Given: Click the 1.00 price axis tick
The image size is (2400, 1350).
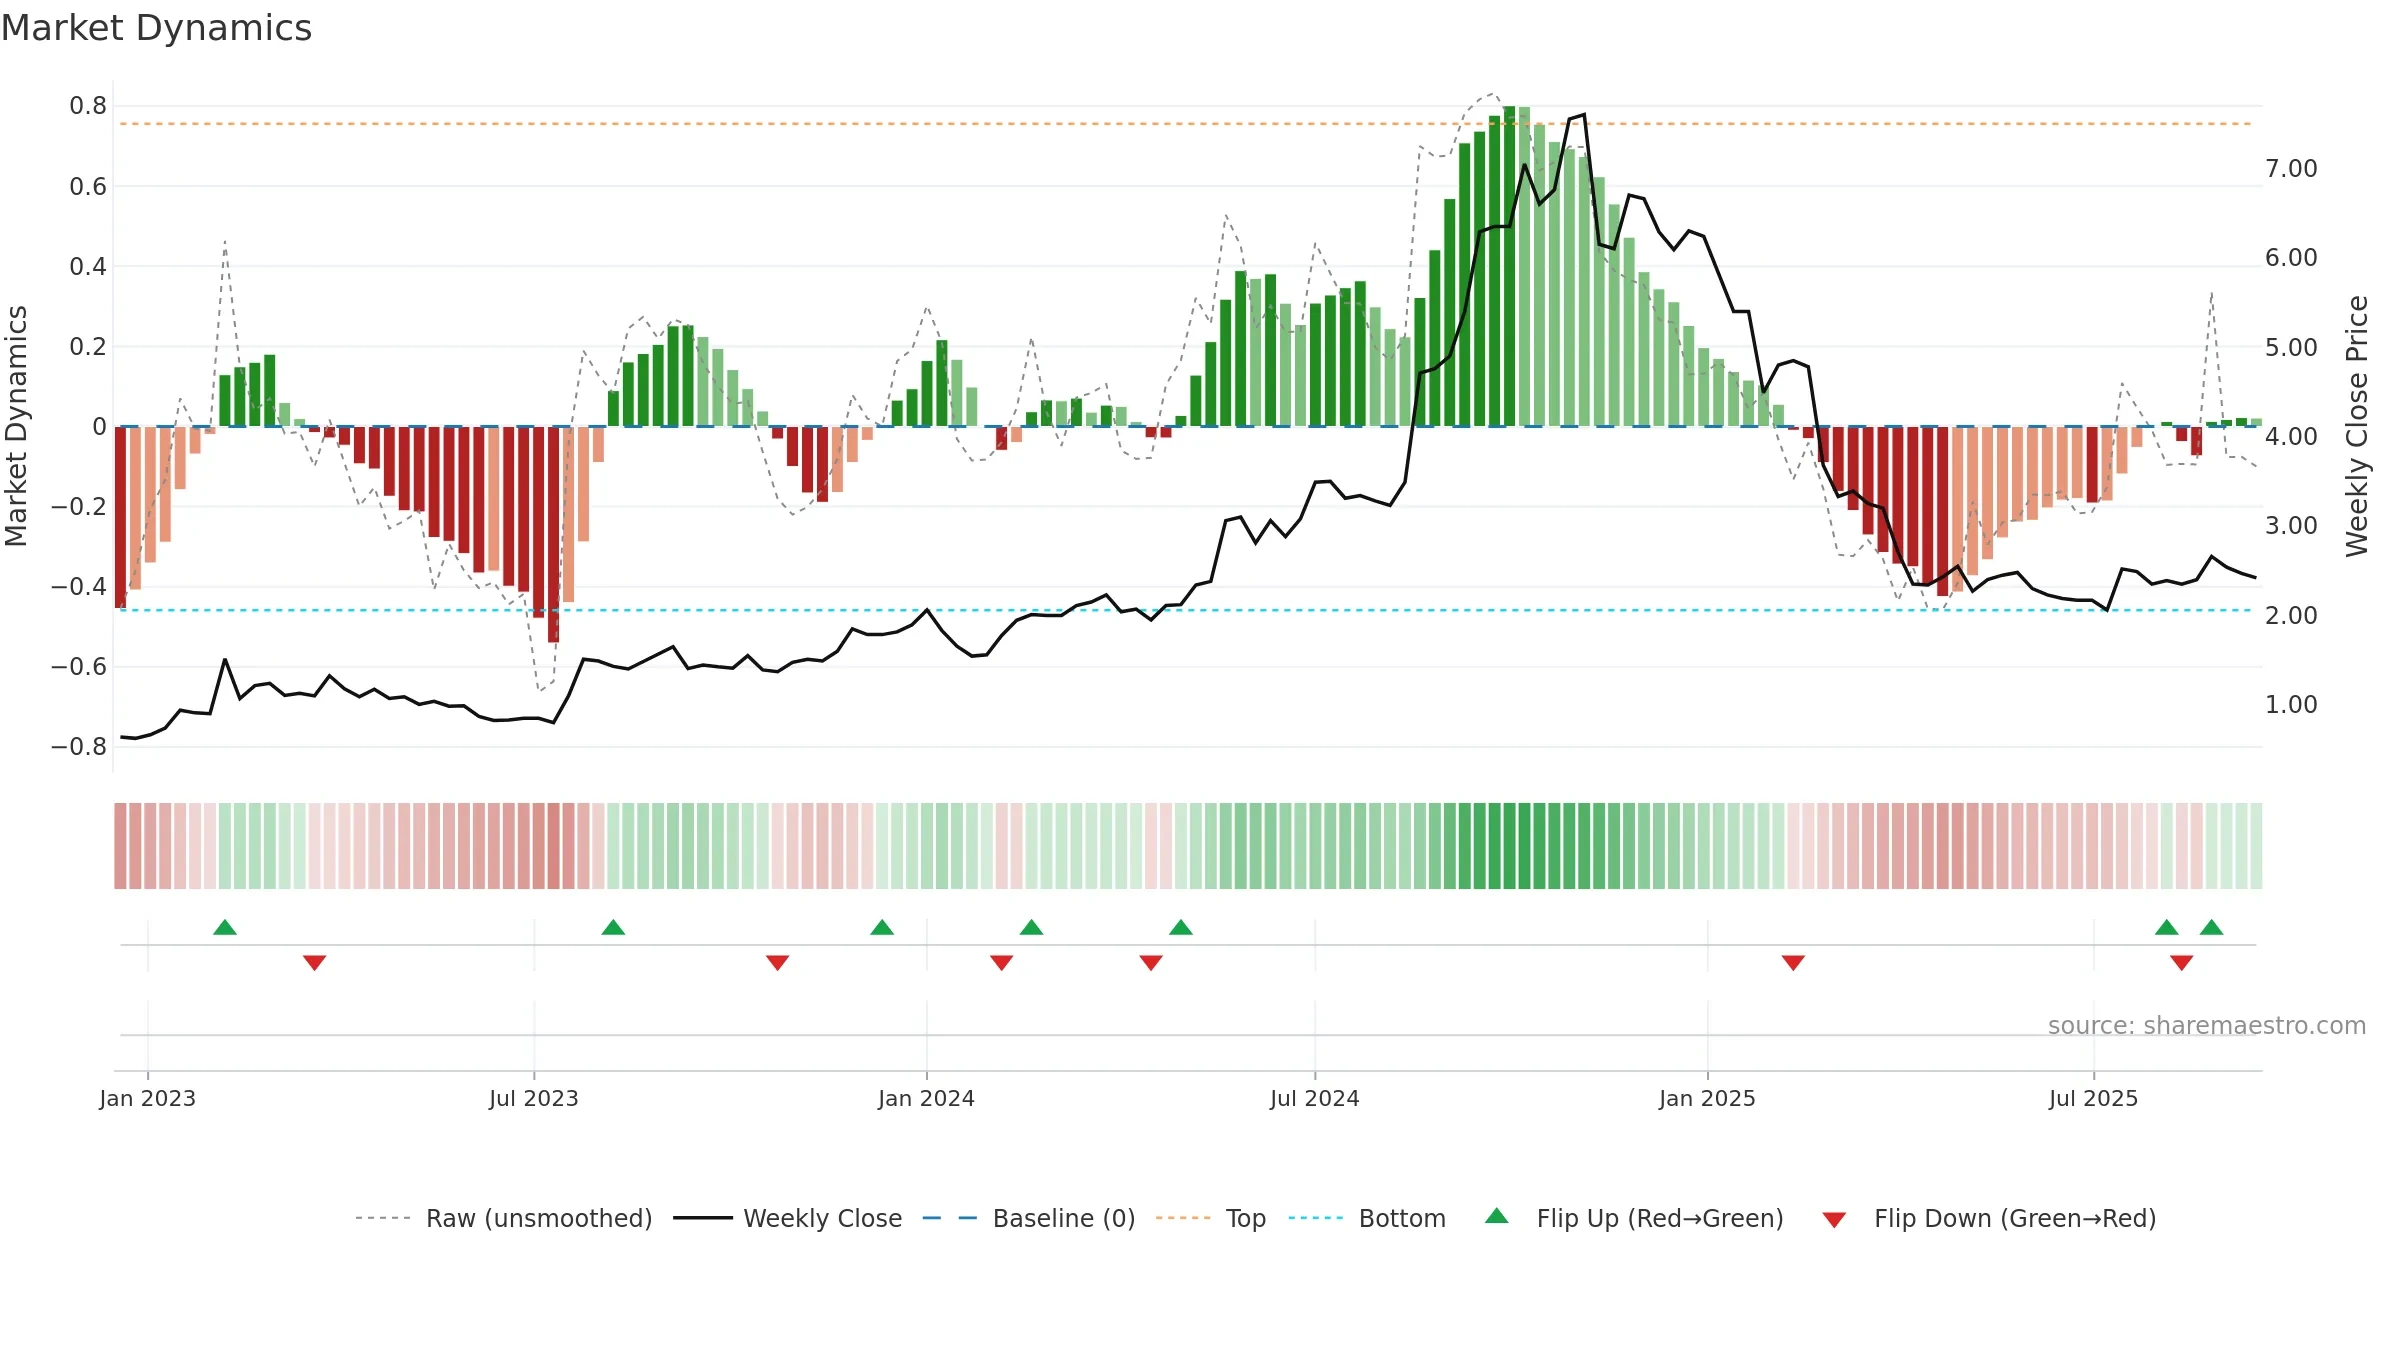Looking at the screenshot, I should click(x=2291, y=704).
